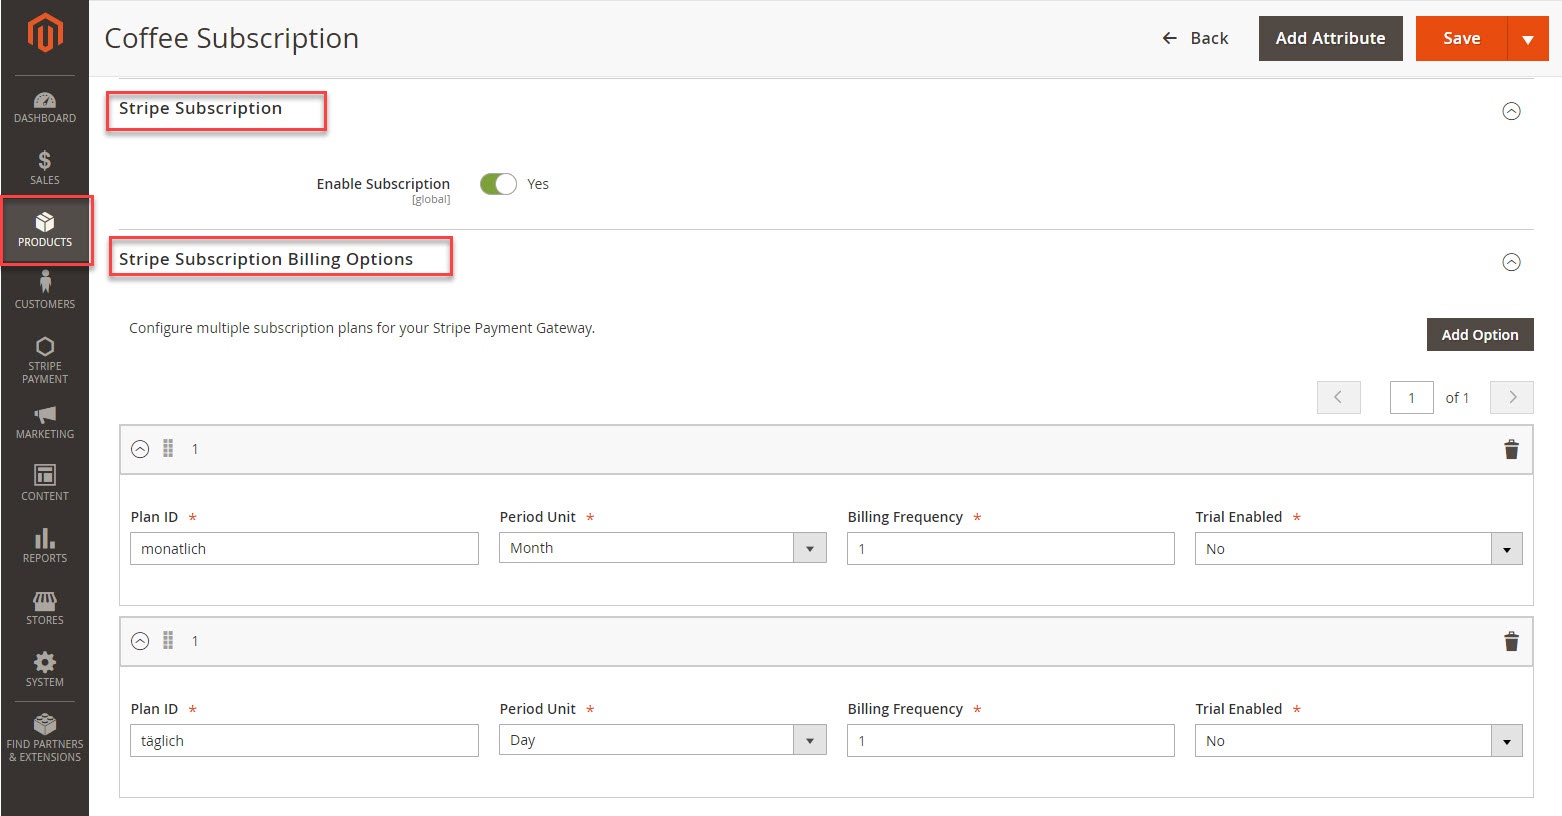The width and height of the screenshot is (1562, 816).
Task: Open the Dashboard sidebar icon
Action: (45, 107)
